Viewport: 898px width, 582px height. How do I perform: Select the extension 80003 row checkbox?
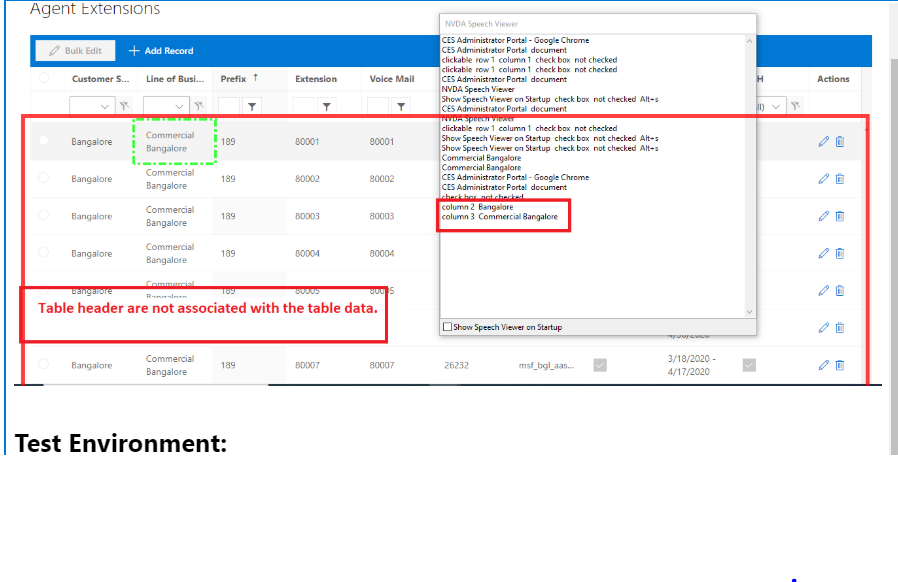tap(44, 215)
